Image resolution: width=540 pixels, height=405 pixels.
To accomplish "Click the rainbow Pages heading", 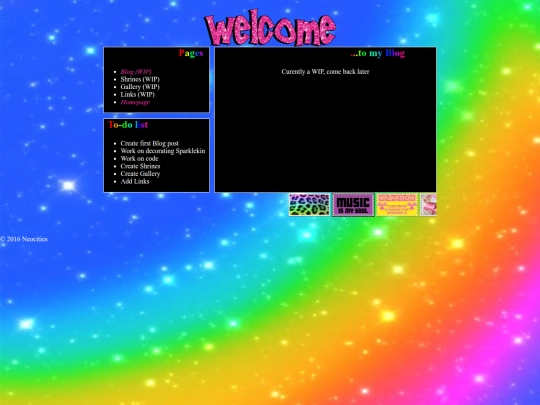I will click(x=191, y=53).
